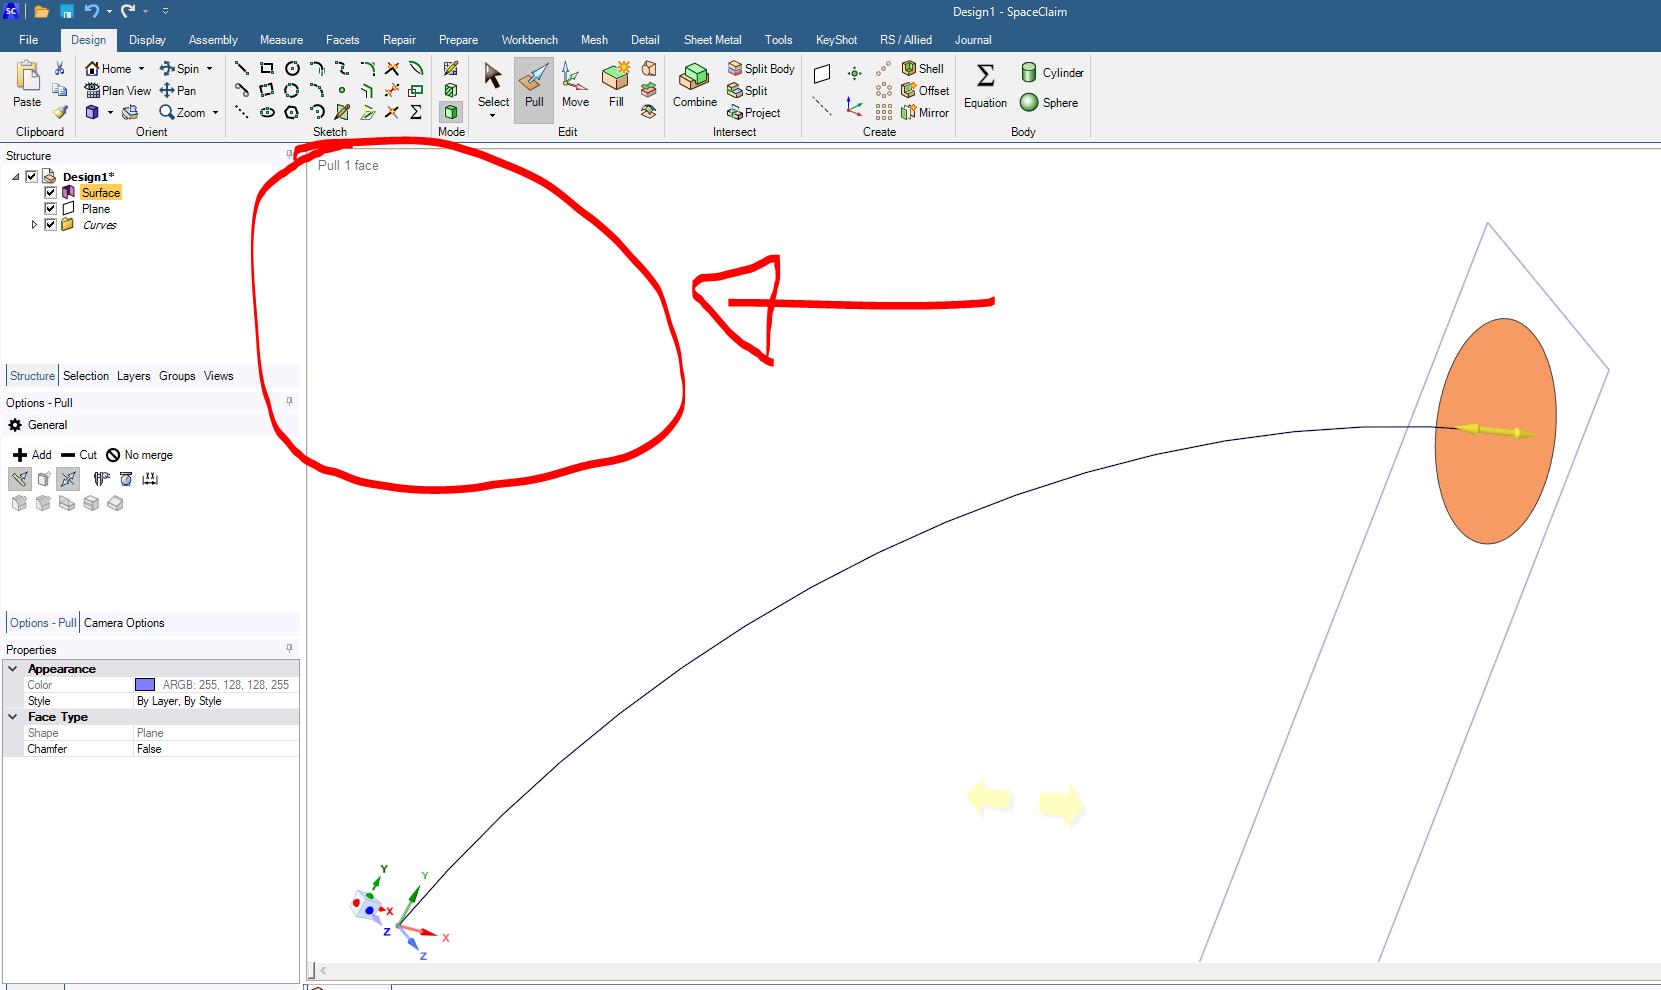1661x990 pixels.
Task: Select the Shell tool in the Create group
Action: (922, 68)
